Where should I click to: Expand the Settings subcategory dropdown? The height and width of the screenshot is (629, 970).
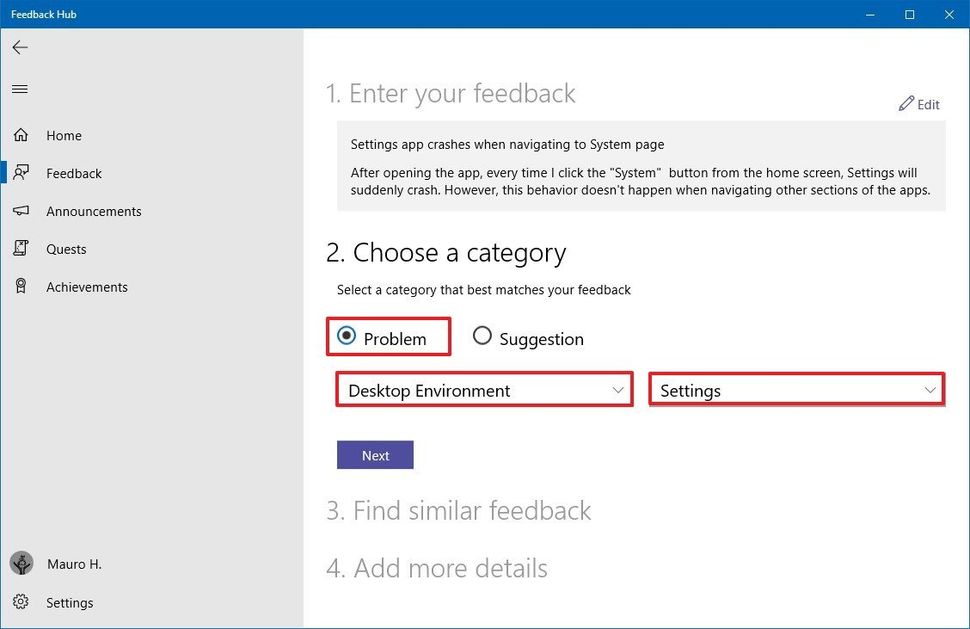click(x=796, y=390)
